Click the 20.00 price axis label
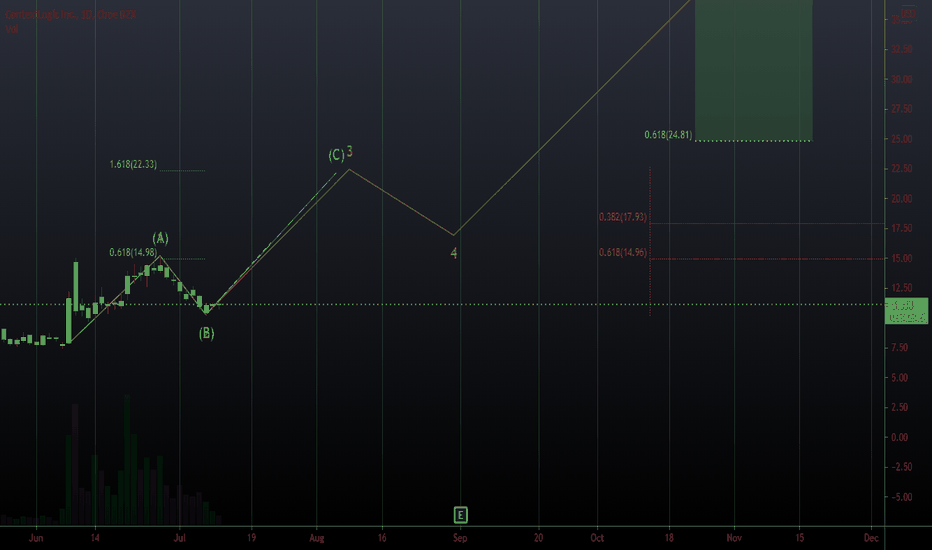The image size is (932, 550). coord(902,199)
